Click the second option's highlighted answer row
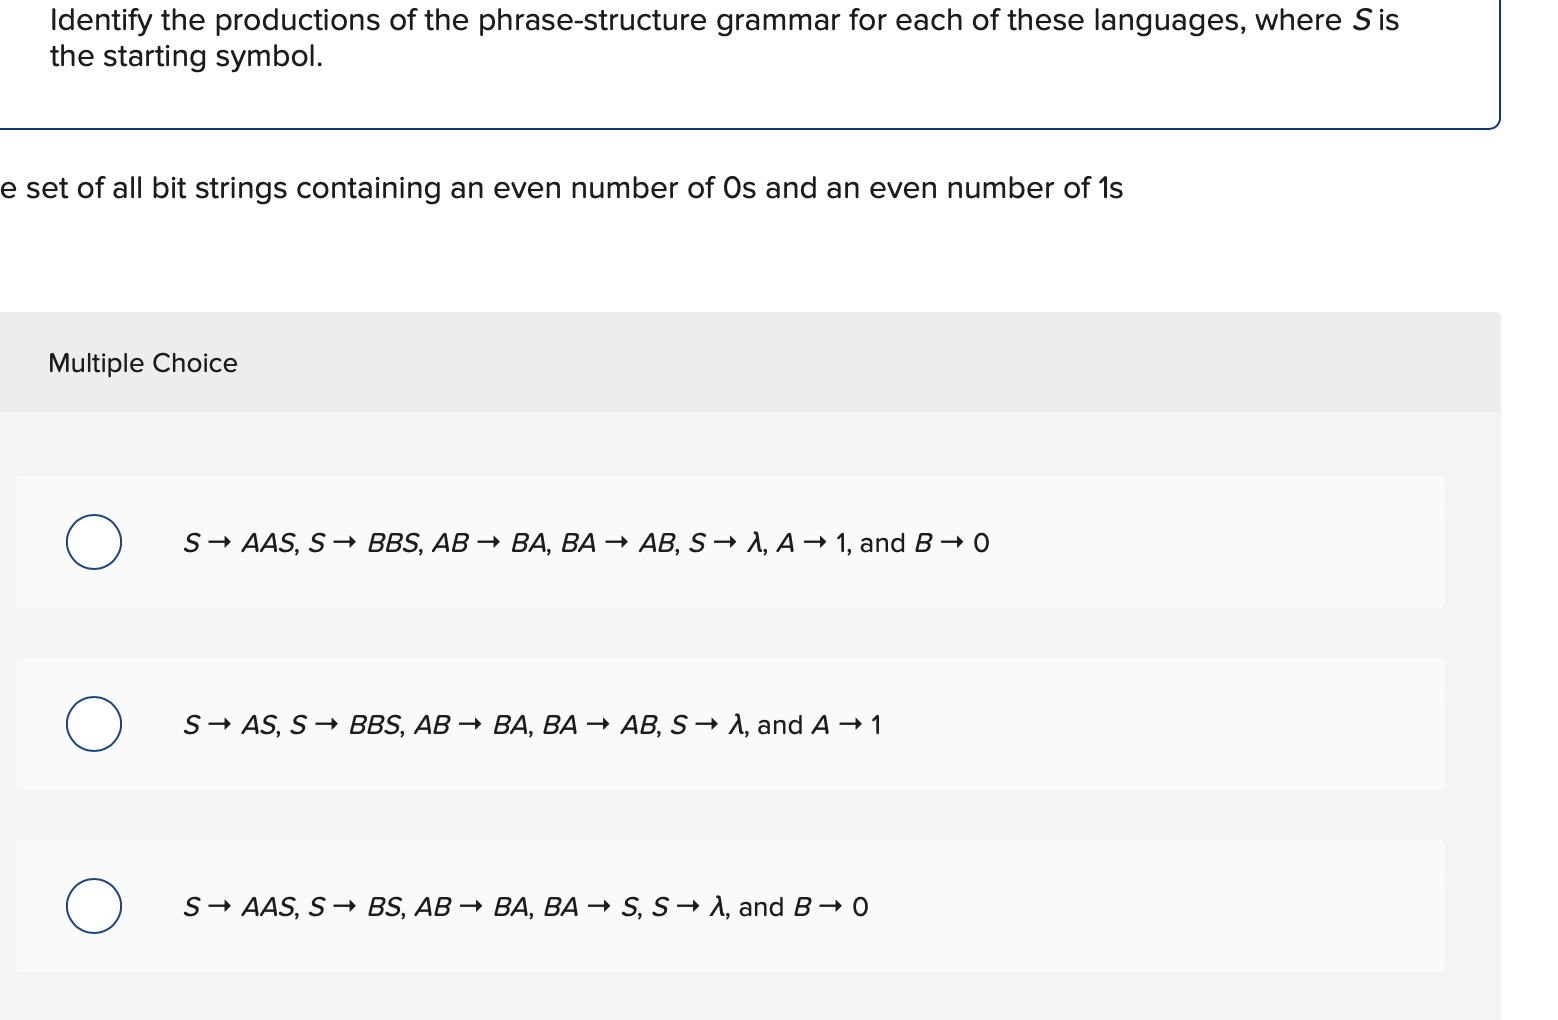The width and height of the screenshot is (1558, 1020). [730, 725]
